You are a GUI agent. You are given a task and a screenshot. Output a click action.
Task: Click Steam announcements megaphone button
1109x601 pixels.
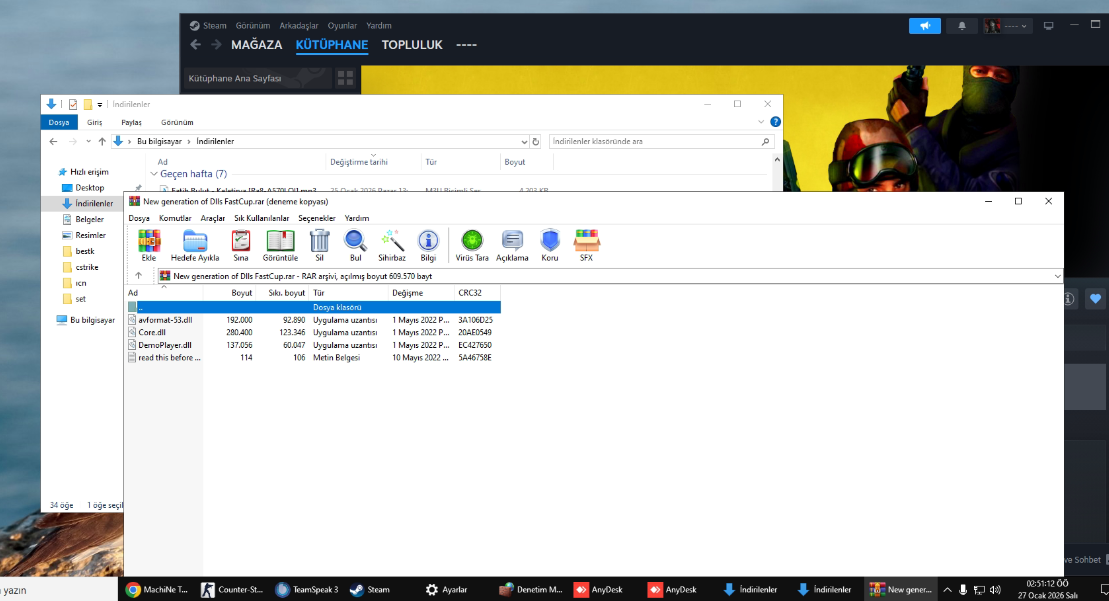coord(924,26)
